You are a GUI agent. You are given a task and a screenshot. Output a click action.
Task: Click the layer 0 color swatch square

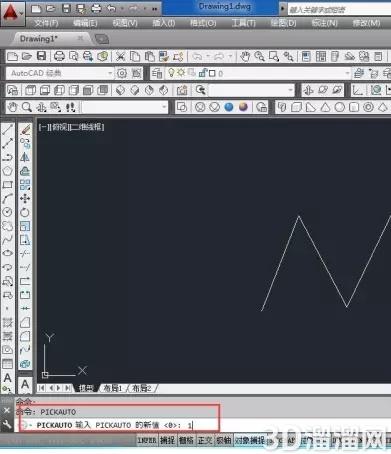click(212, 73)
